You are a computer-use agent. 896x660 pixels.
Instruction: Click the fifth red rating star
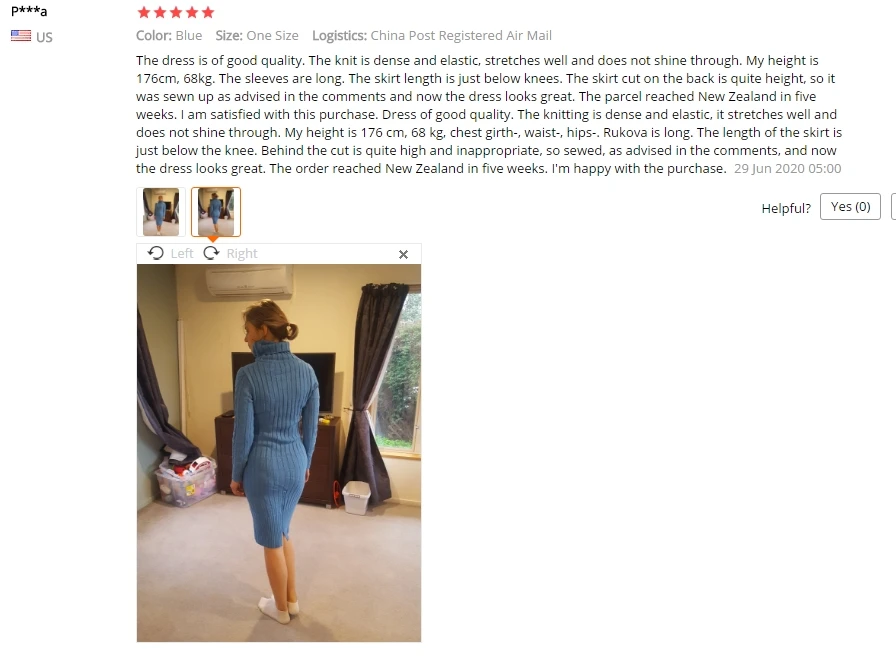click(208, 12)
